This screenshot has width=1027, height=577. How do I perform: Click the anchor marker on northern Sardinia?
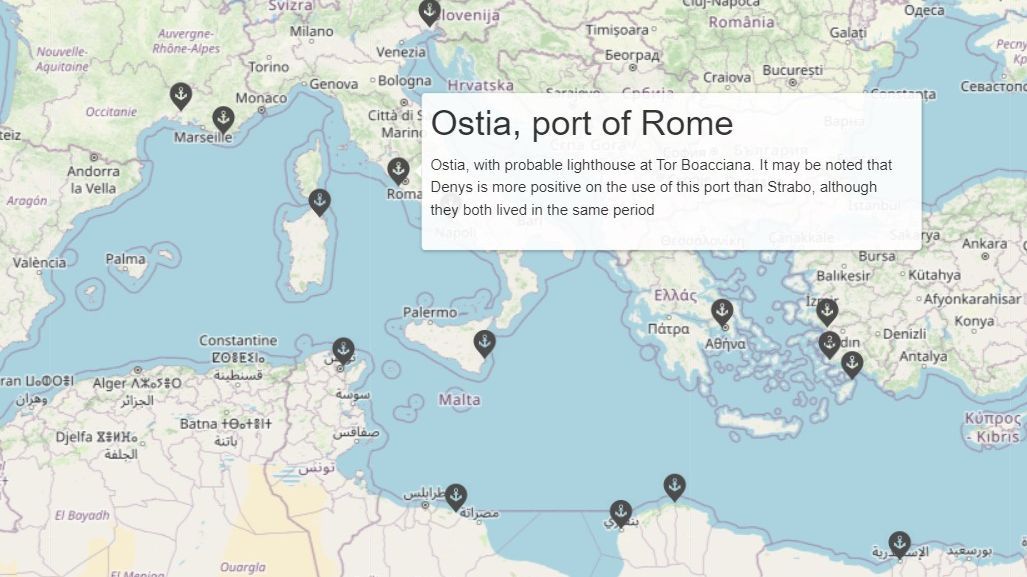pyautogui.click(x=320, y=202)
